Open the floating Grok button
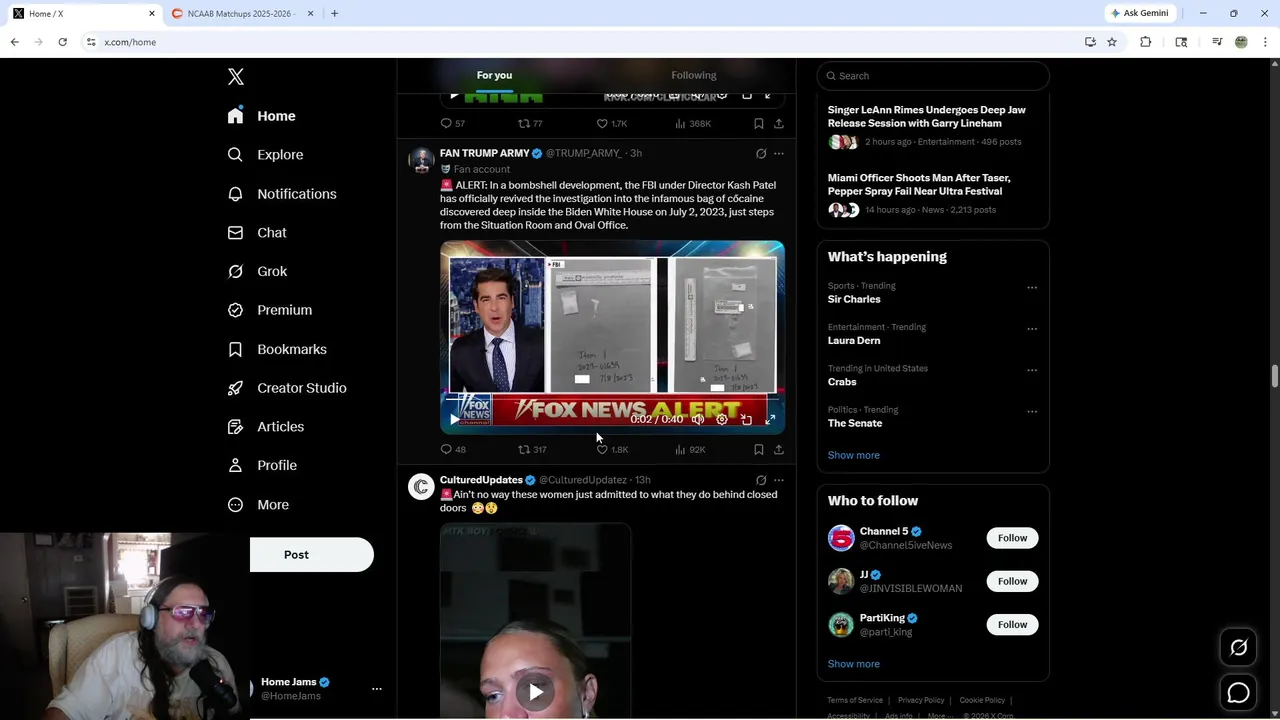Image resolution: width=1280 pixels, height=720 pixels. click(x=1238, y=648)
